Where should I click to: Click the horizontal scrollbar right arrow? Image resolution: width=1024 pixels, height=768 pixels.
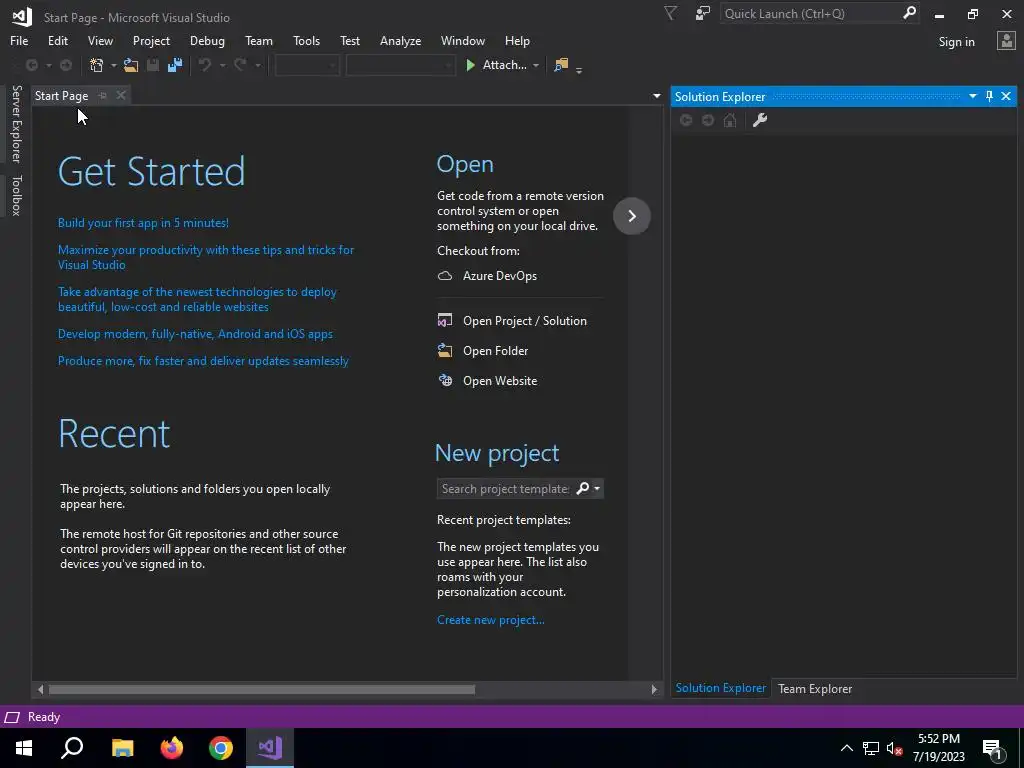(x=654, y=689)
